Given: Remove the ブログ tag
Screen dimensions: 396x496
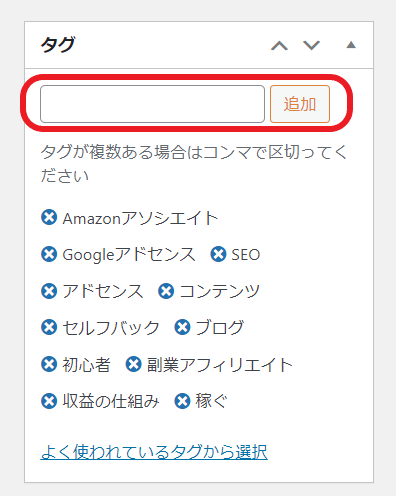Looking at the screenshot, I should [x=182, y=327].
